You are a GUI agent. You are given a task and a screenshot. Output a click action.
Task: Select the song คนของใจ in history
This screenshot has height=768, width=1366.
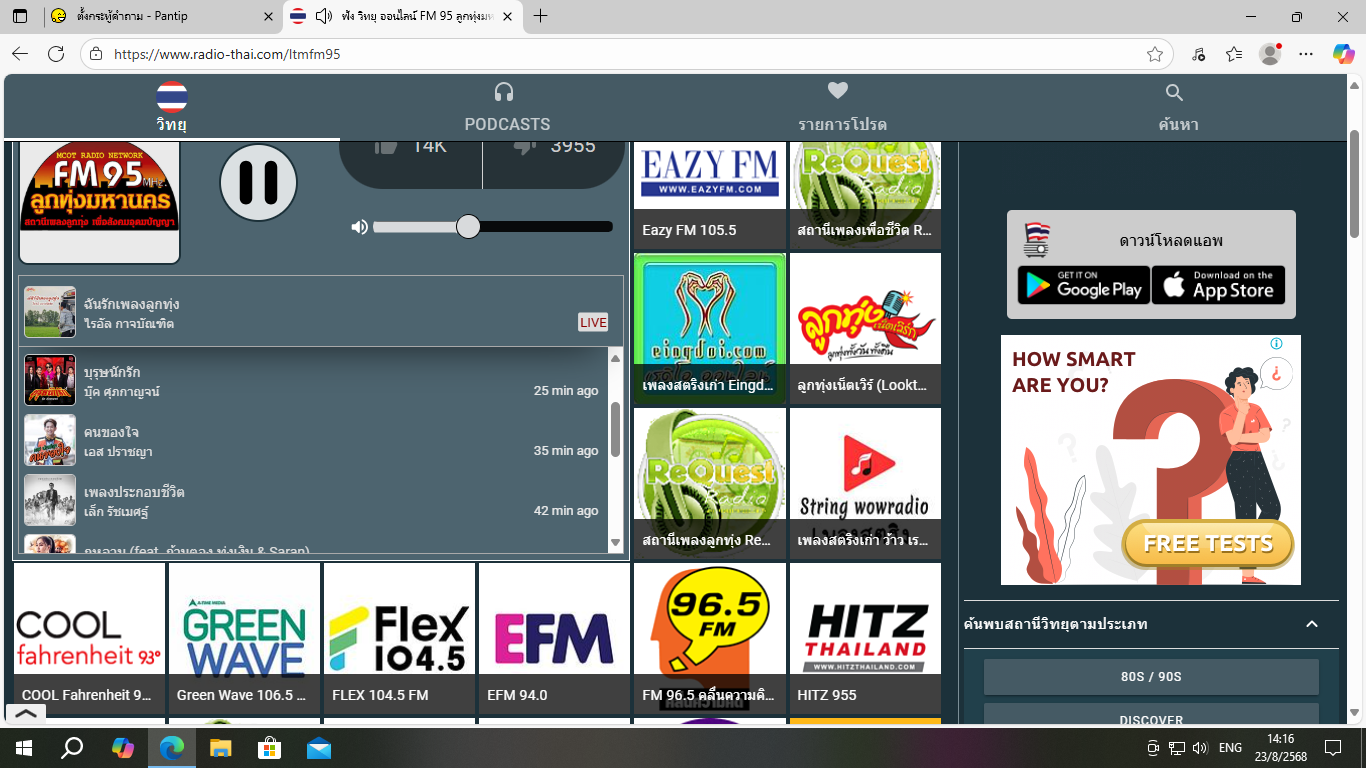pyautogui.click(x=312, y=440)
